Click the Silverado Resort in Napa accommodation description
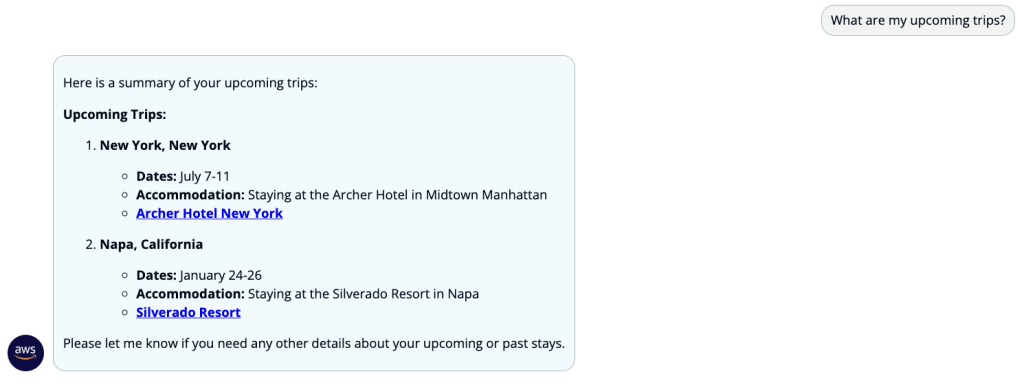The image size is (1024, 385). (x=364, y=294)
